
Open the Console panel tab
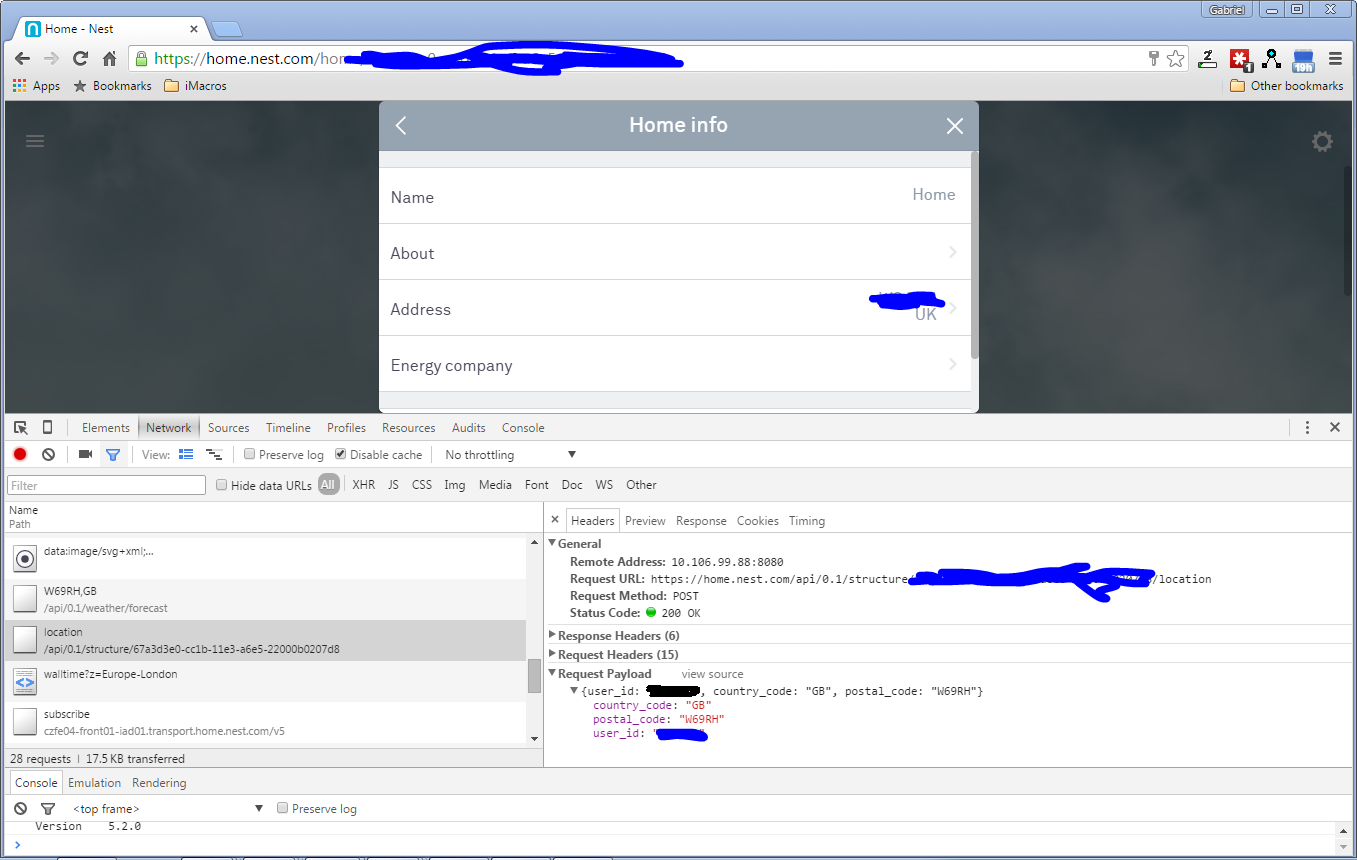[523, 428]
